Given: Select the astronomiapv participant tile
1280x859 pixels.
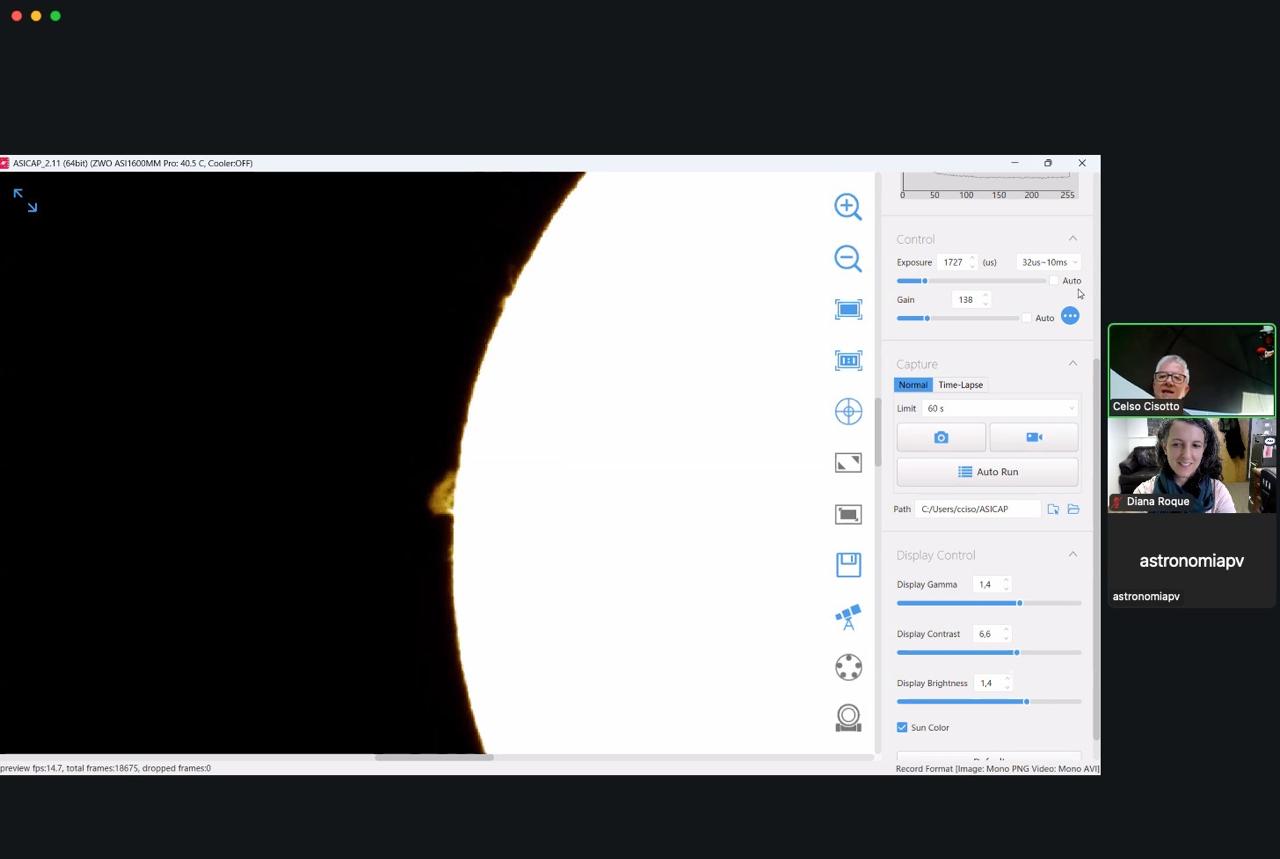Looking at the screenshot, I should [x=1191, y=561].
